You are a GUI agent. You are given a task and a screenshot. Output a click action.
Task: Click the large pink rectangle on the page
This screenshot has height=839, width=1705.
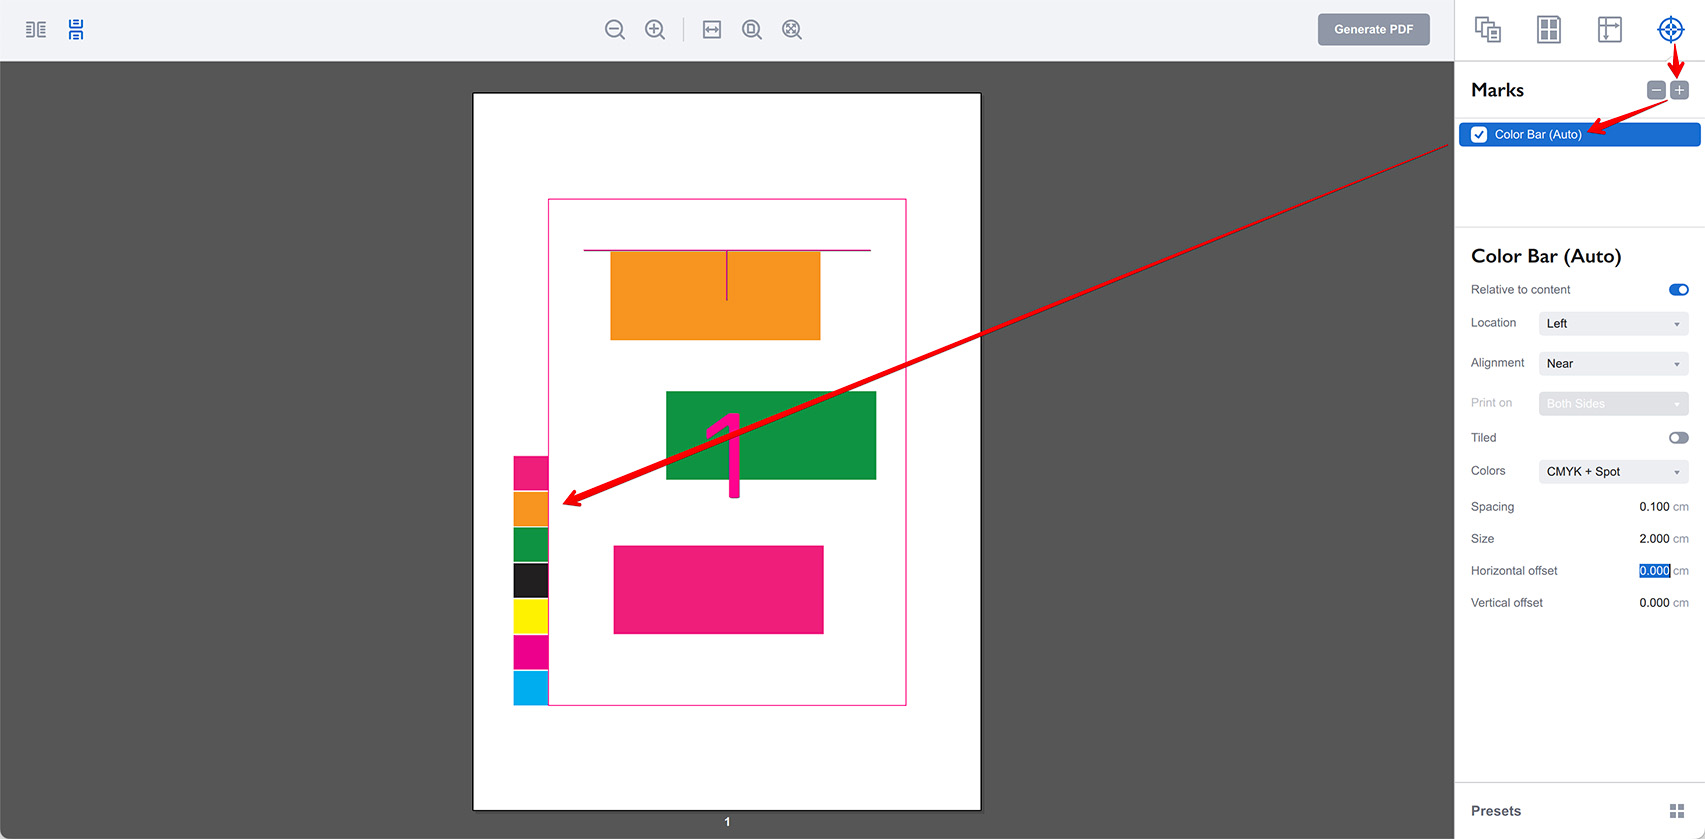click(718, 590)
